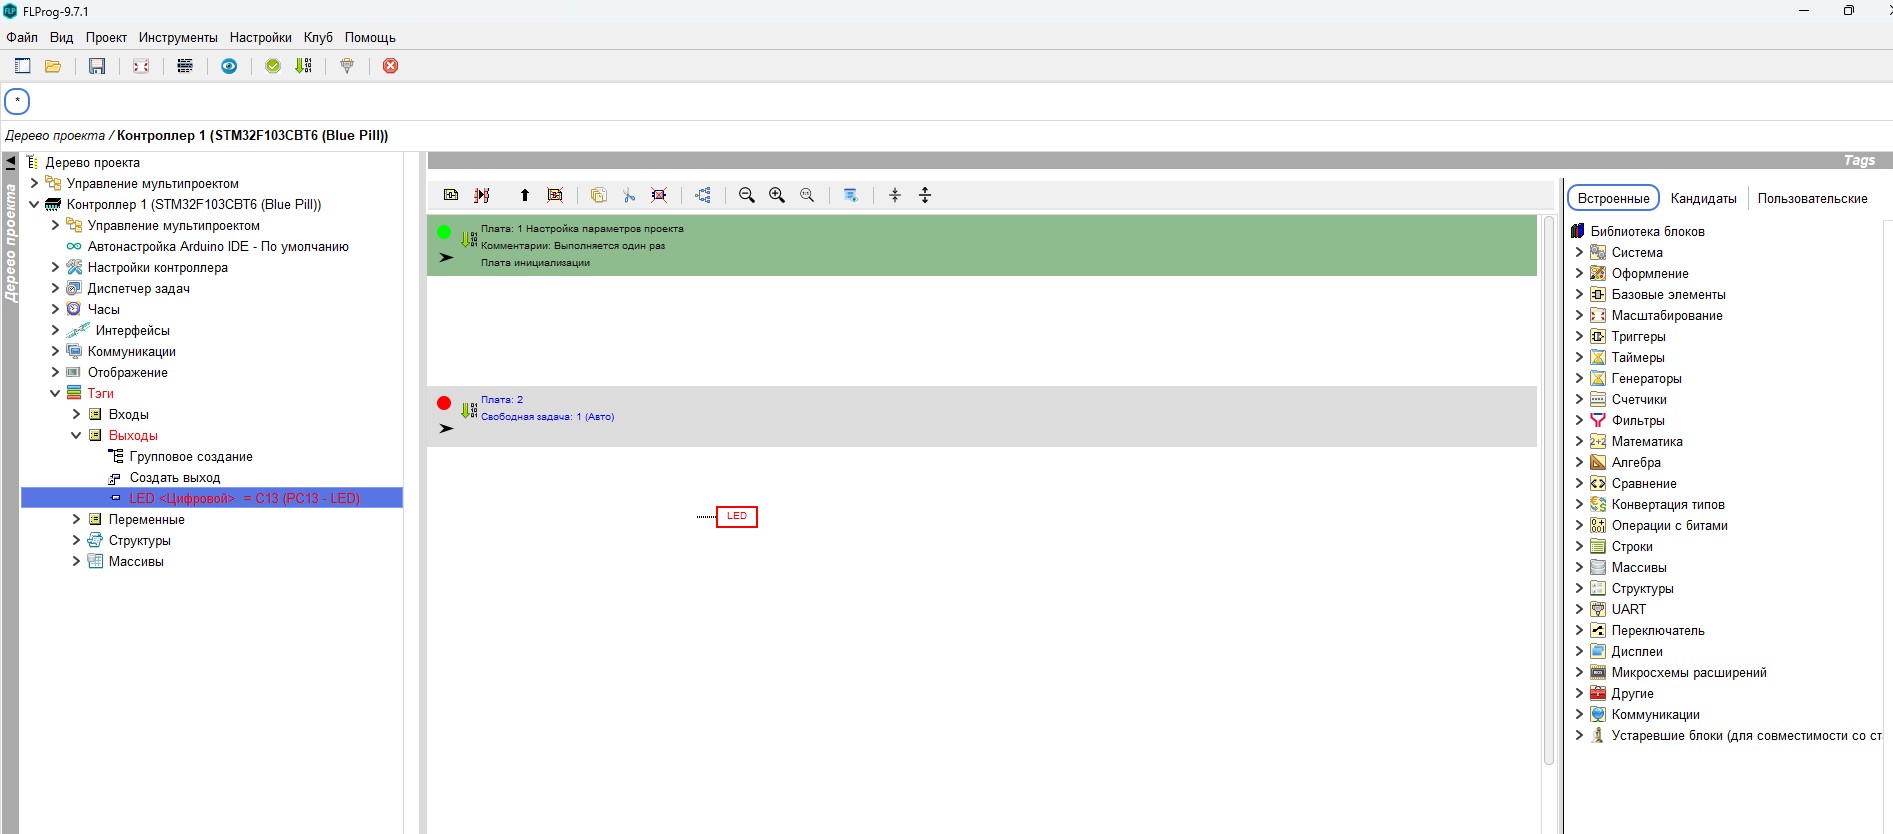The height and width of the screenshot is (834, 1893).
Task: Expand the Переменные tree node
Action: (76, 519)
